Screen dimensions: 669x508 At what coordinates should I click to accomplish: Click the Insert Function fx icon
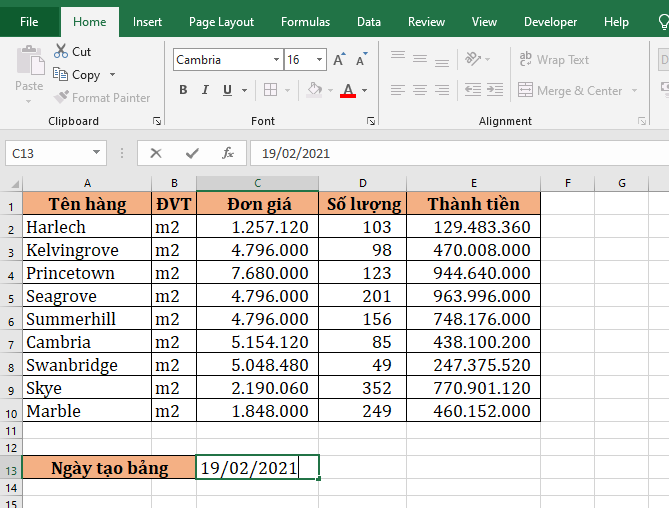click(228, 153)
